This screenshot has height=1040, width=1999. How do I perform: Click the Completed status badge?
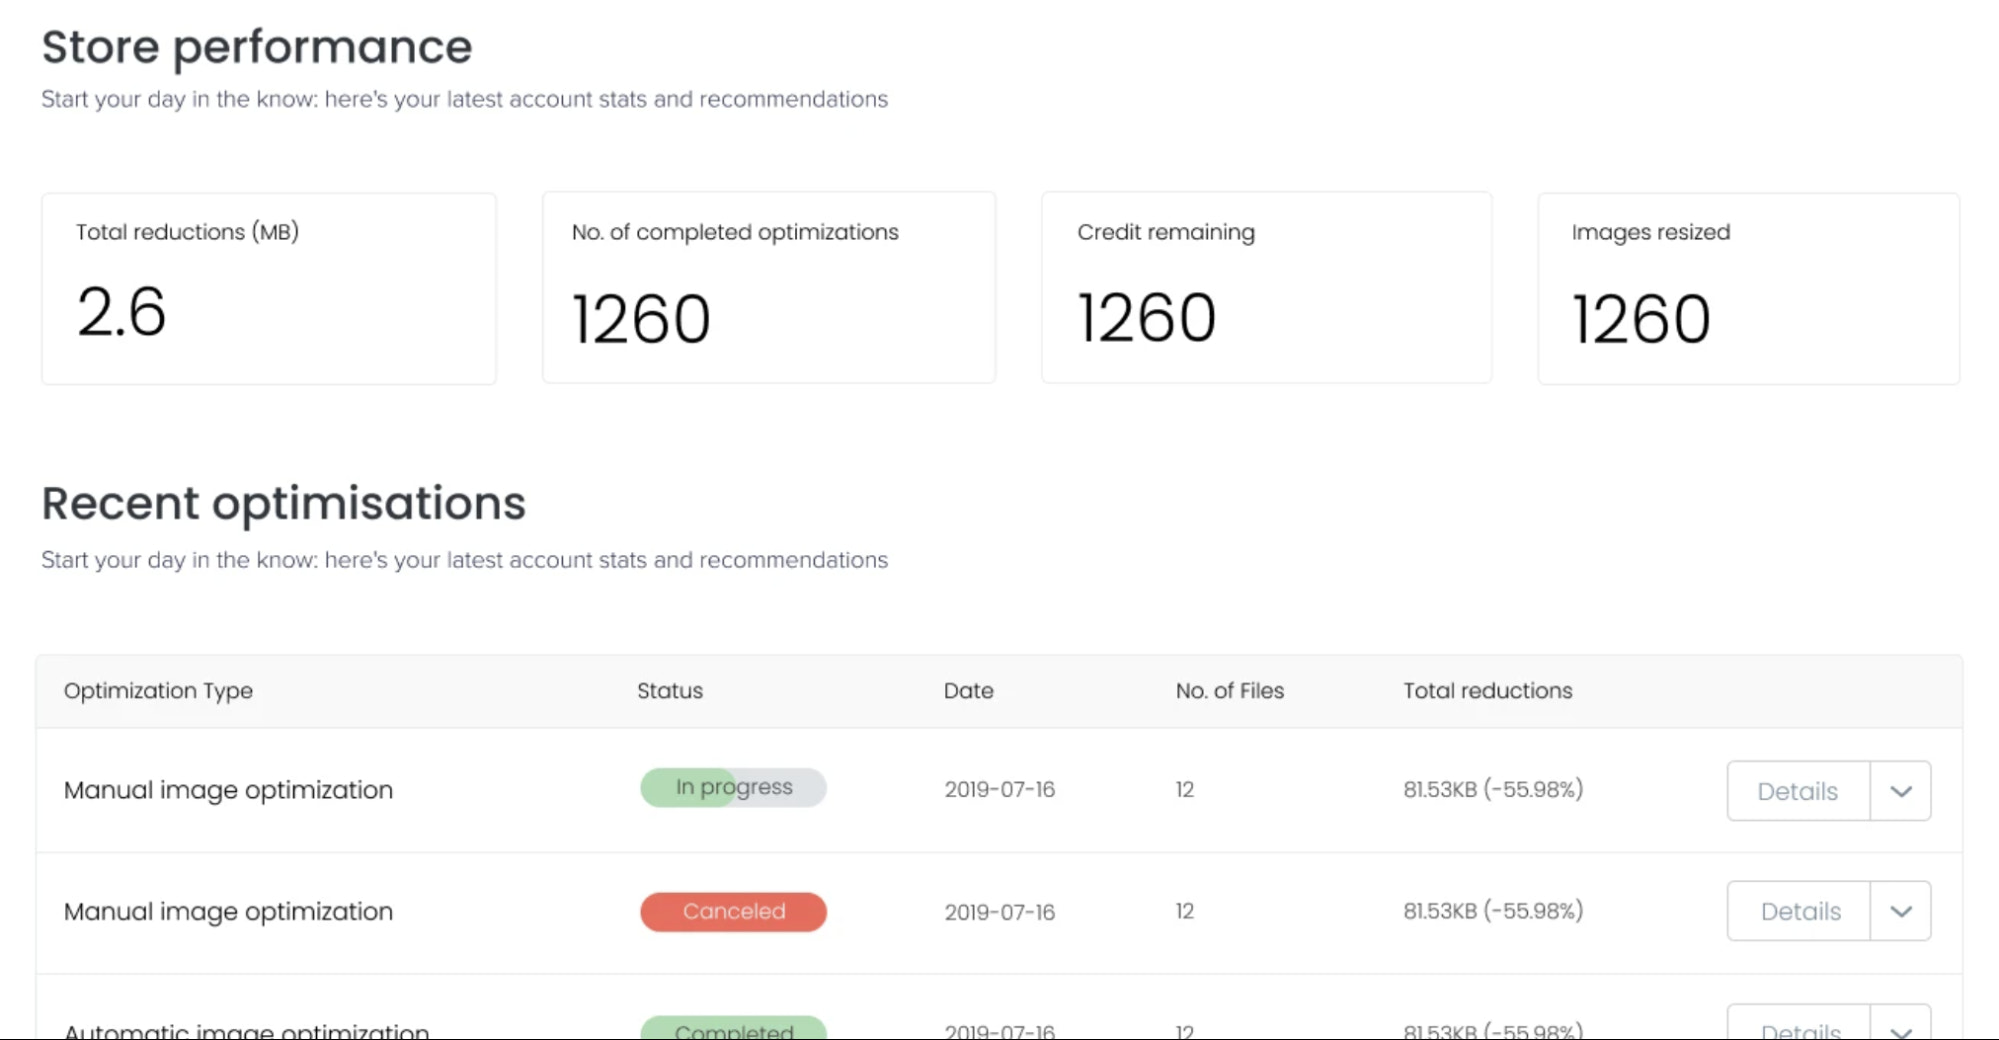733,1029
